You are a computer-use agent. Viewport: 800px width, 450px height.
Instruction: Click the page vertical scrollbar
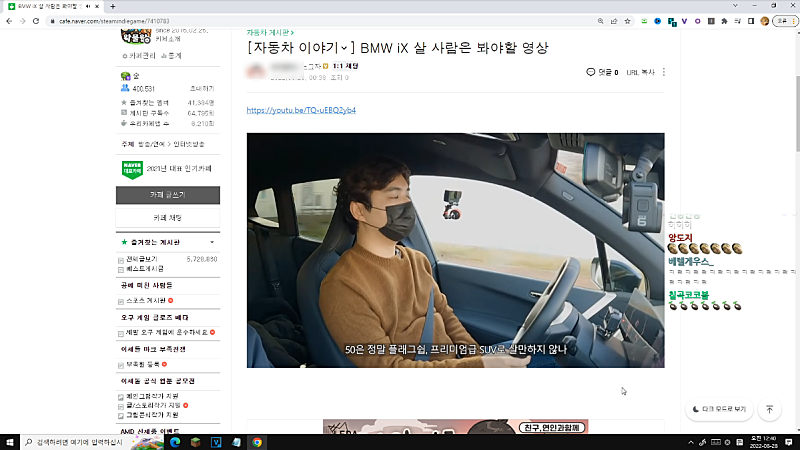(x=797, y=113)
